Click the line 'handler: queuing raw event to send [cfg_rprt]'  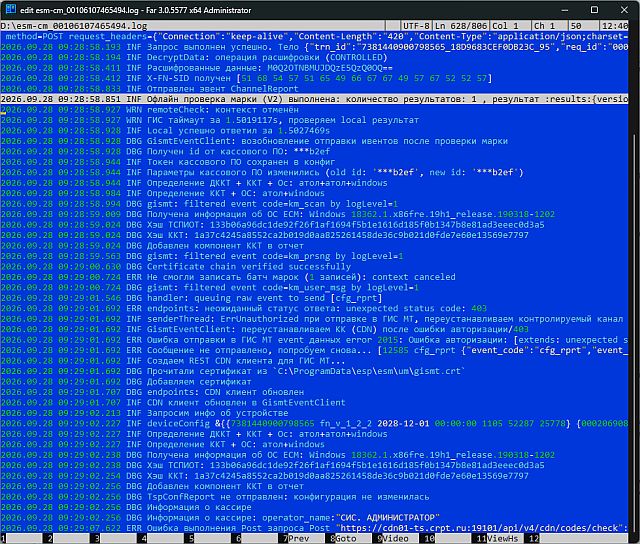(x=191, y=298)
